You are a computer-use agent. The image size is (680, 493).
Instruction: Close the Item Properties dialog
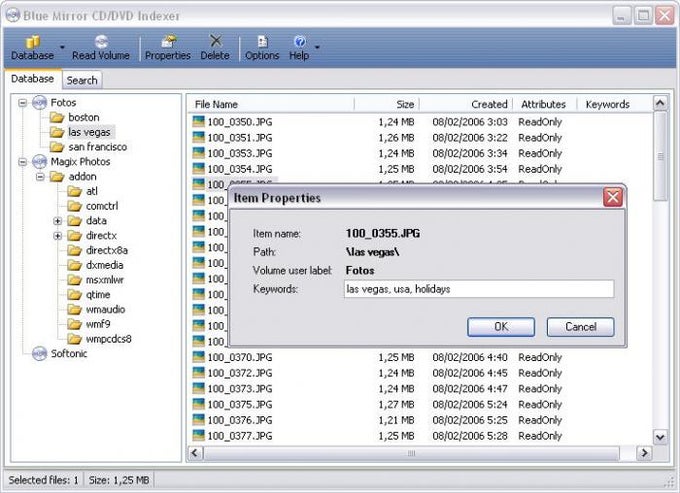613,198
